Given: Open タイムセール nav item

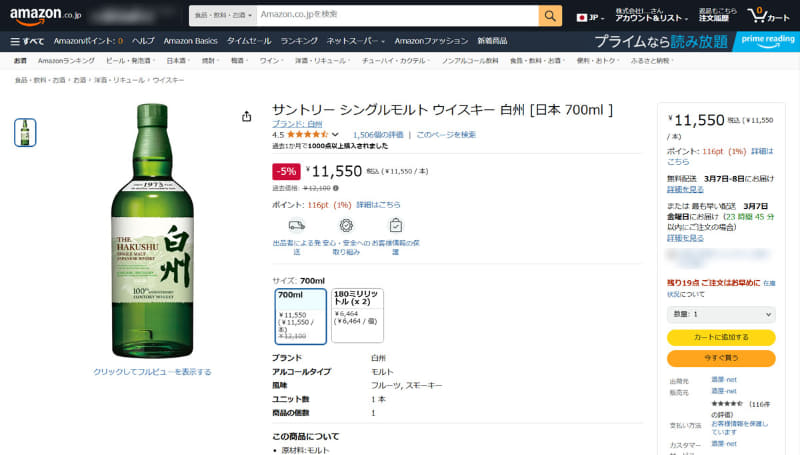Looking at the screenshot, I should tap(249, 41).
